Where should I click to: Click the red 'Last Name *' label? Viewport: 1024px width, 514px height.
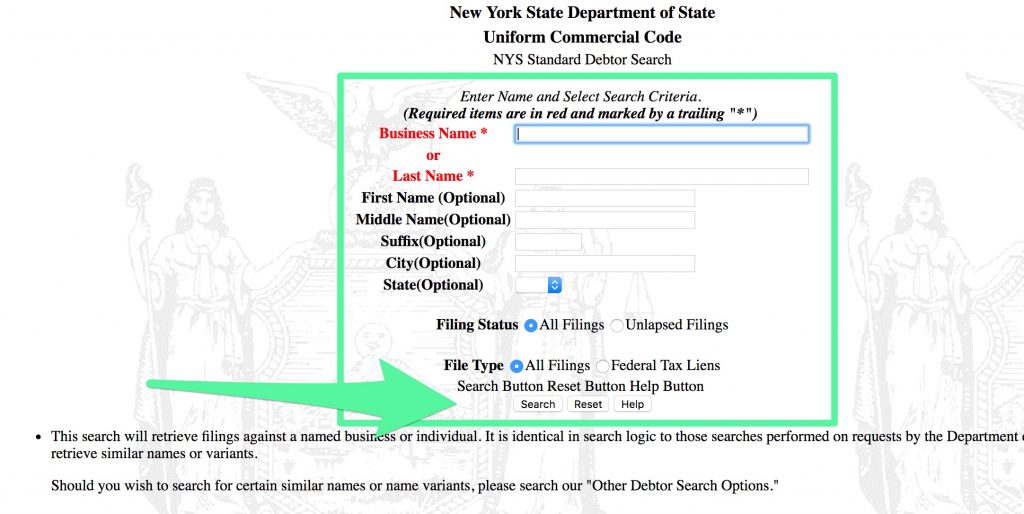tap(434, 176)
